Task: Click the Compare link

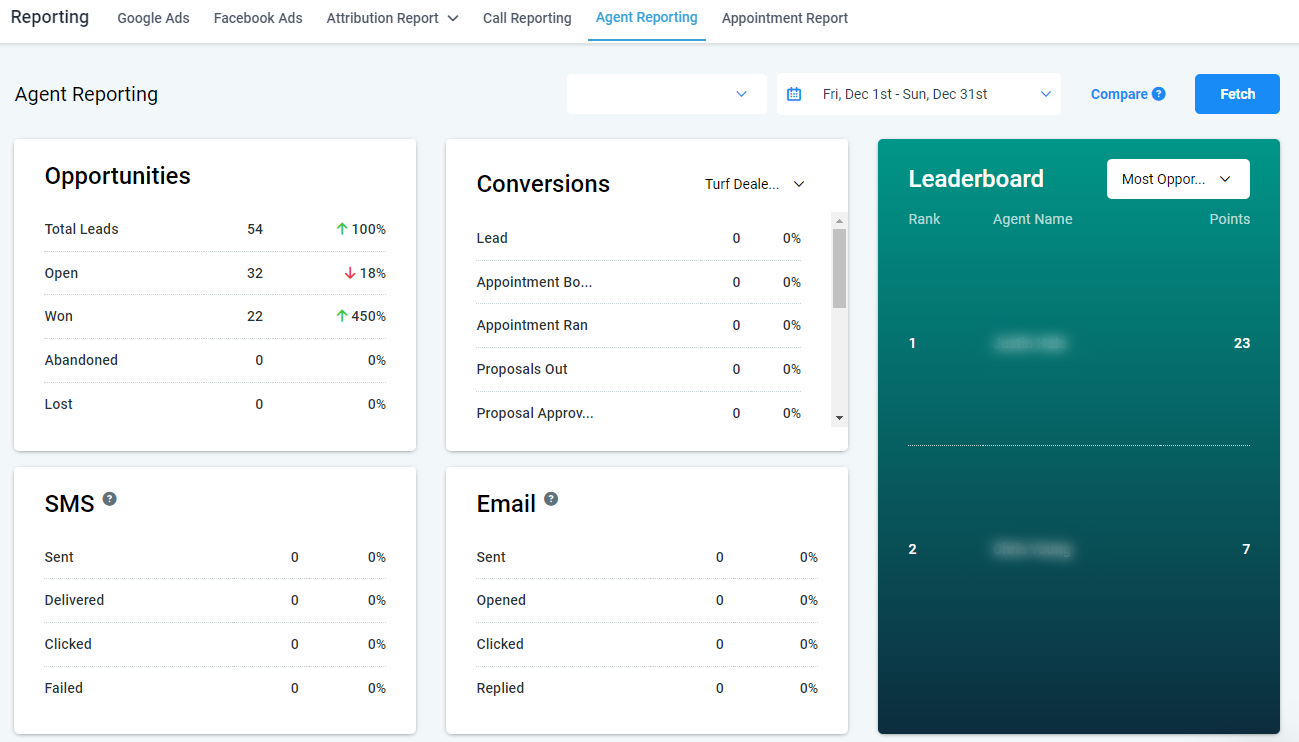Action: point(1119,94)
